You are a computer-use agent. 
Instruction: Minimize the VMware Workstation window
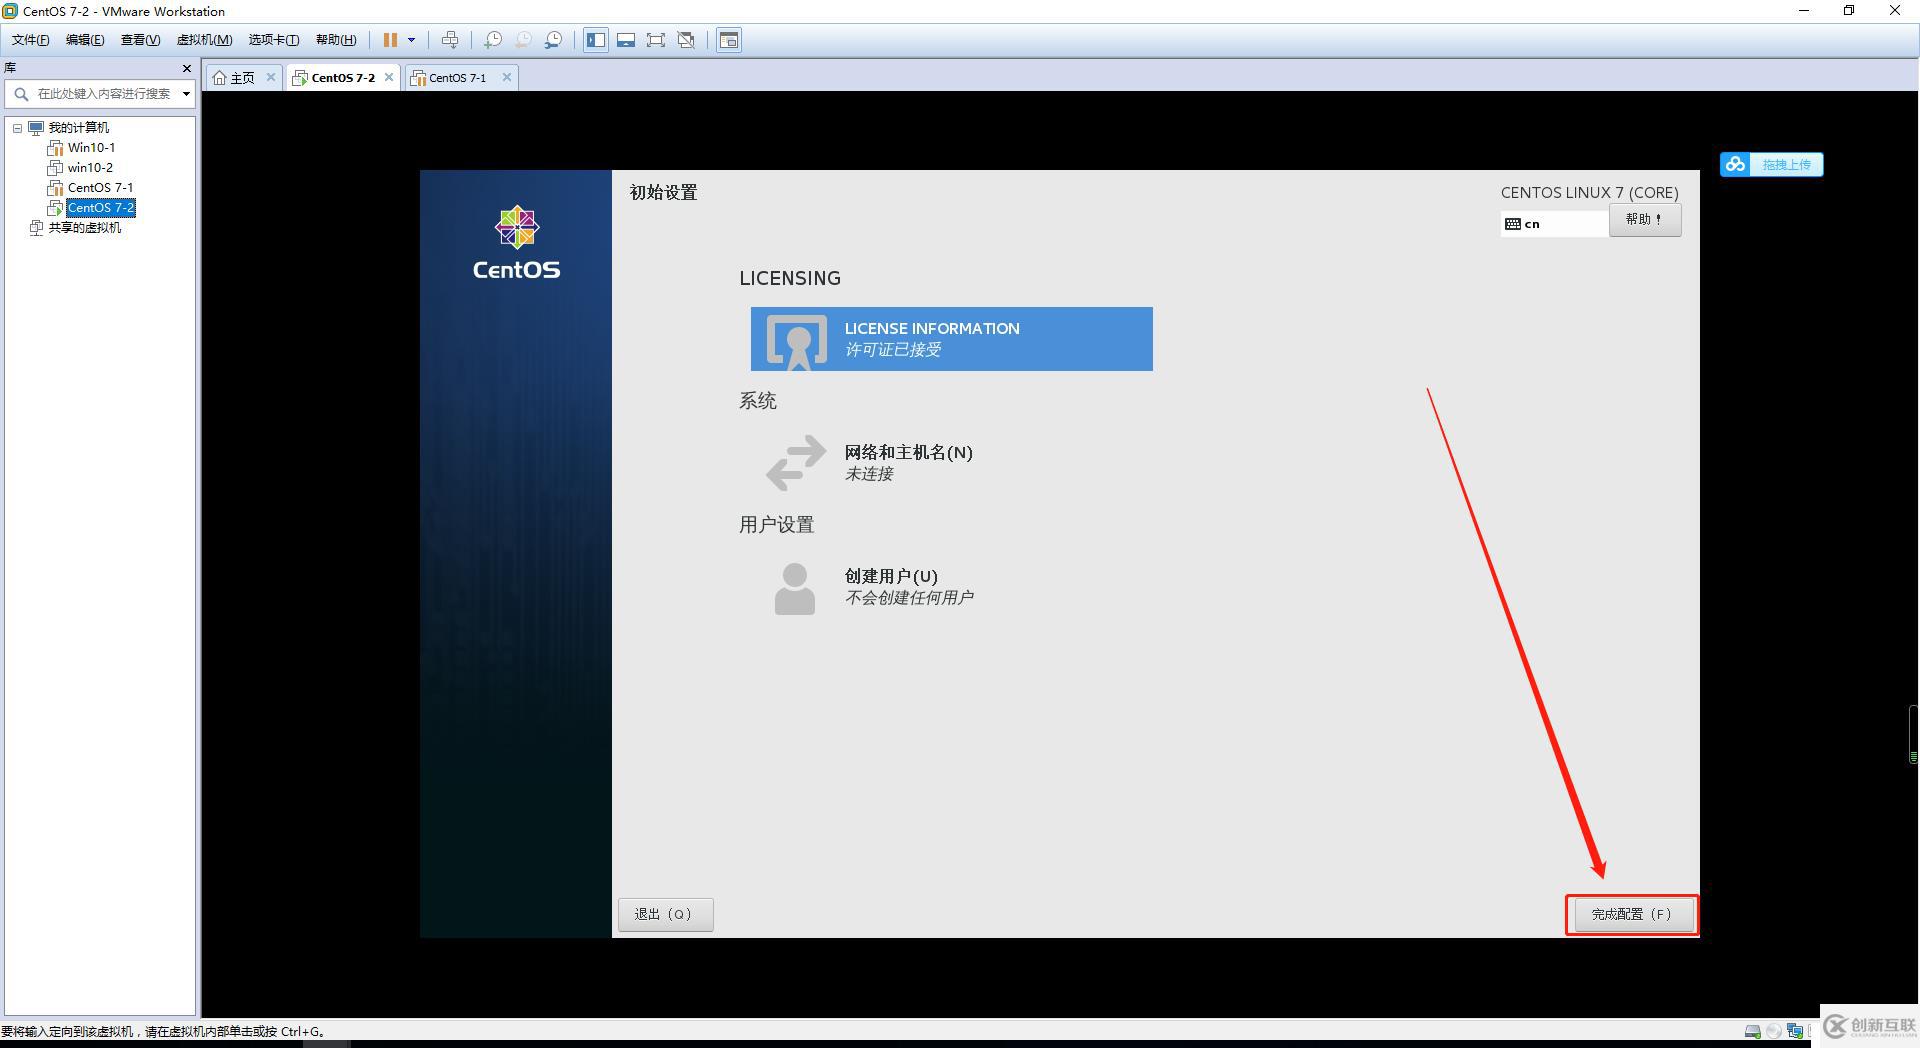[x=1805, y=11]
